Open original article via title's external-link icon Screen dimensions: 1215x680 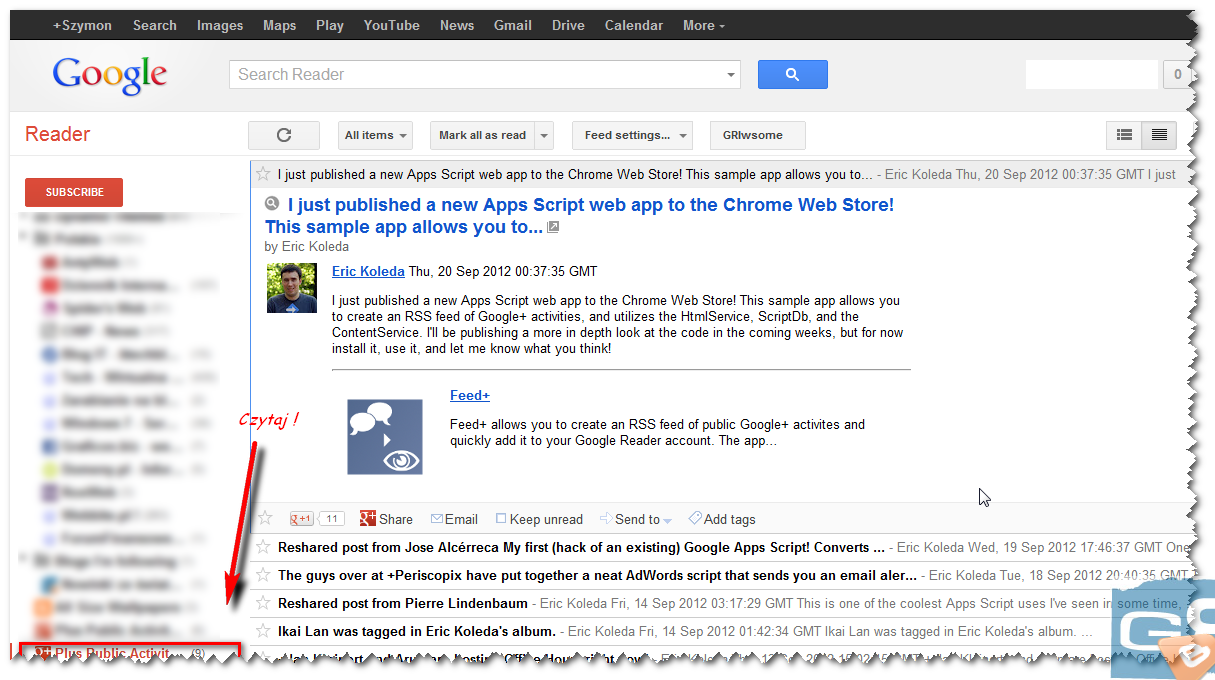[553, 227]
